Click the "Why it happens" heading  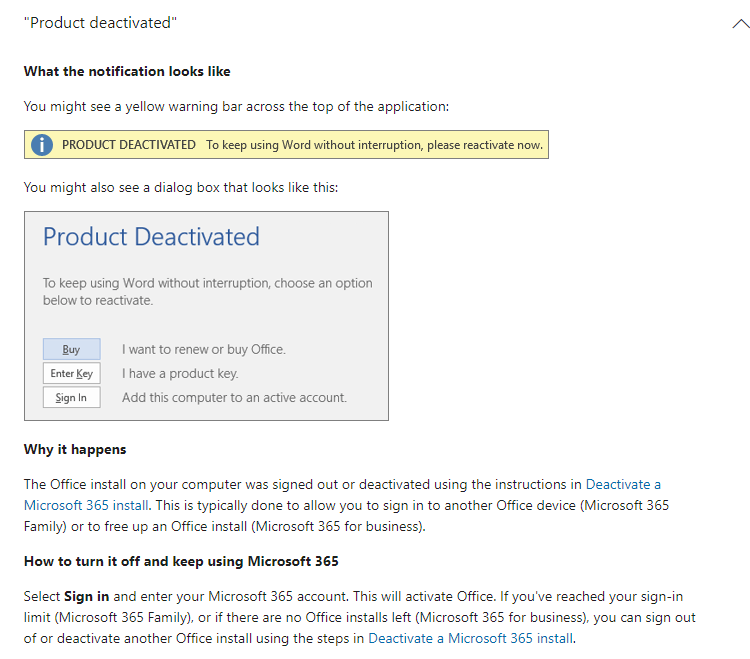coord(75,450)
